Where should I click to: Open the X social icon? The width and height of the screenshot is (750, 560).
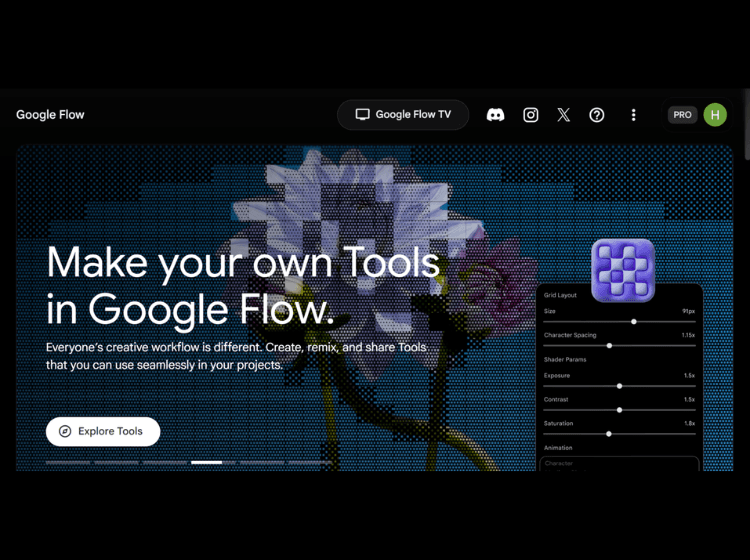[563, 115]
